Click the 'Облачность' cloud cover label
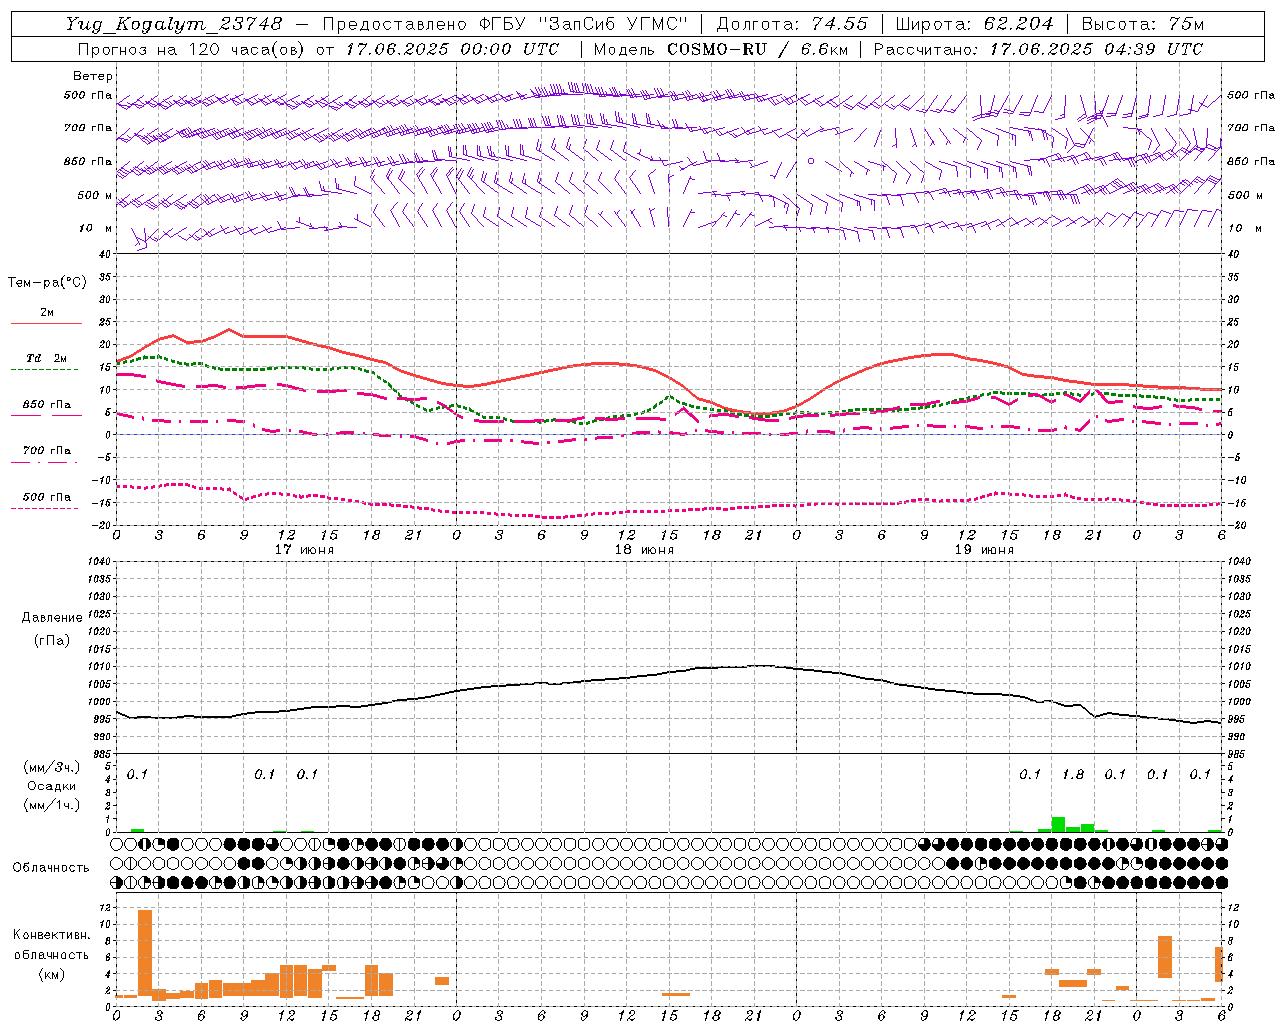Image resolution: width=1280 pixels, height=1024 pixels. tap(51, 867)
